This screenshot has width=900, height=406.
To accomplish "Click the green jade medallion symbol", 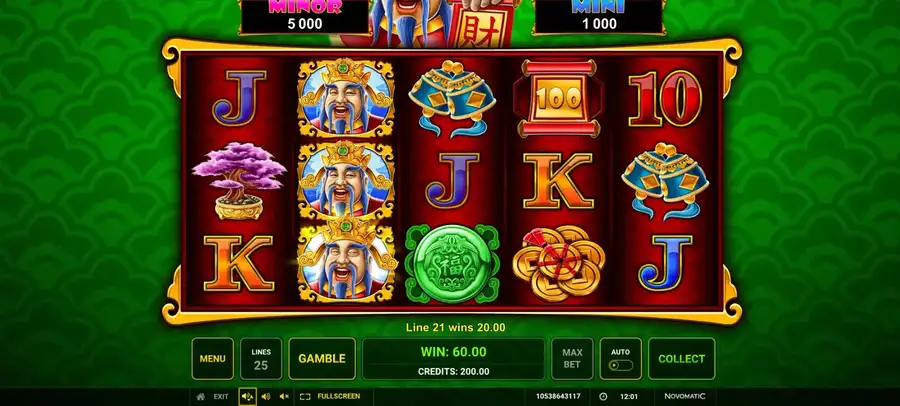I will (x=453, y=264).
